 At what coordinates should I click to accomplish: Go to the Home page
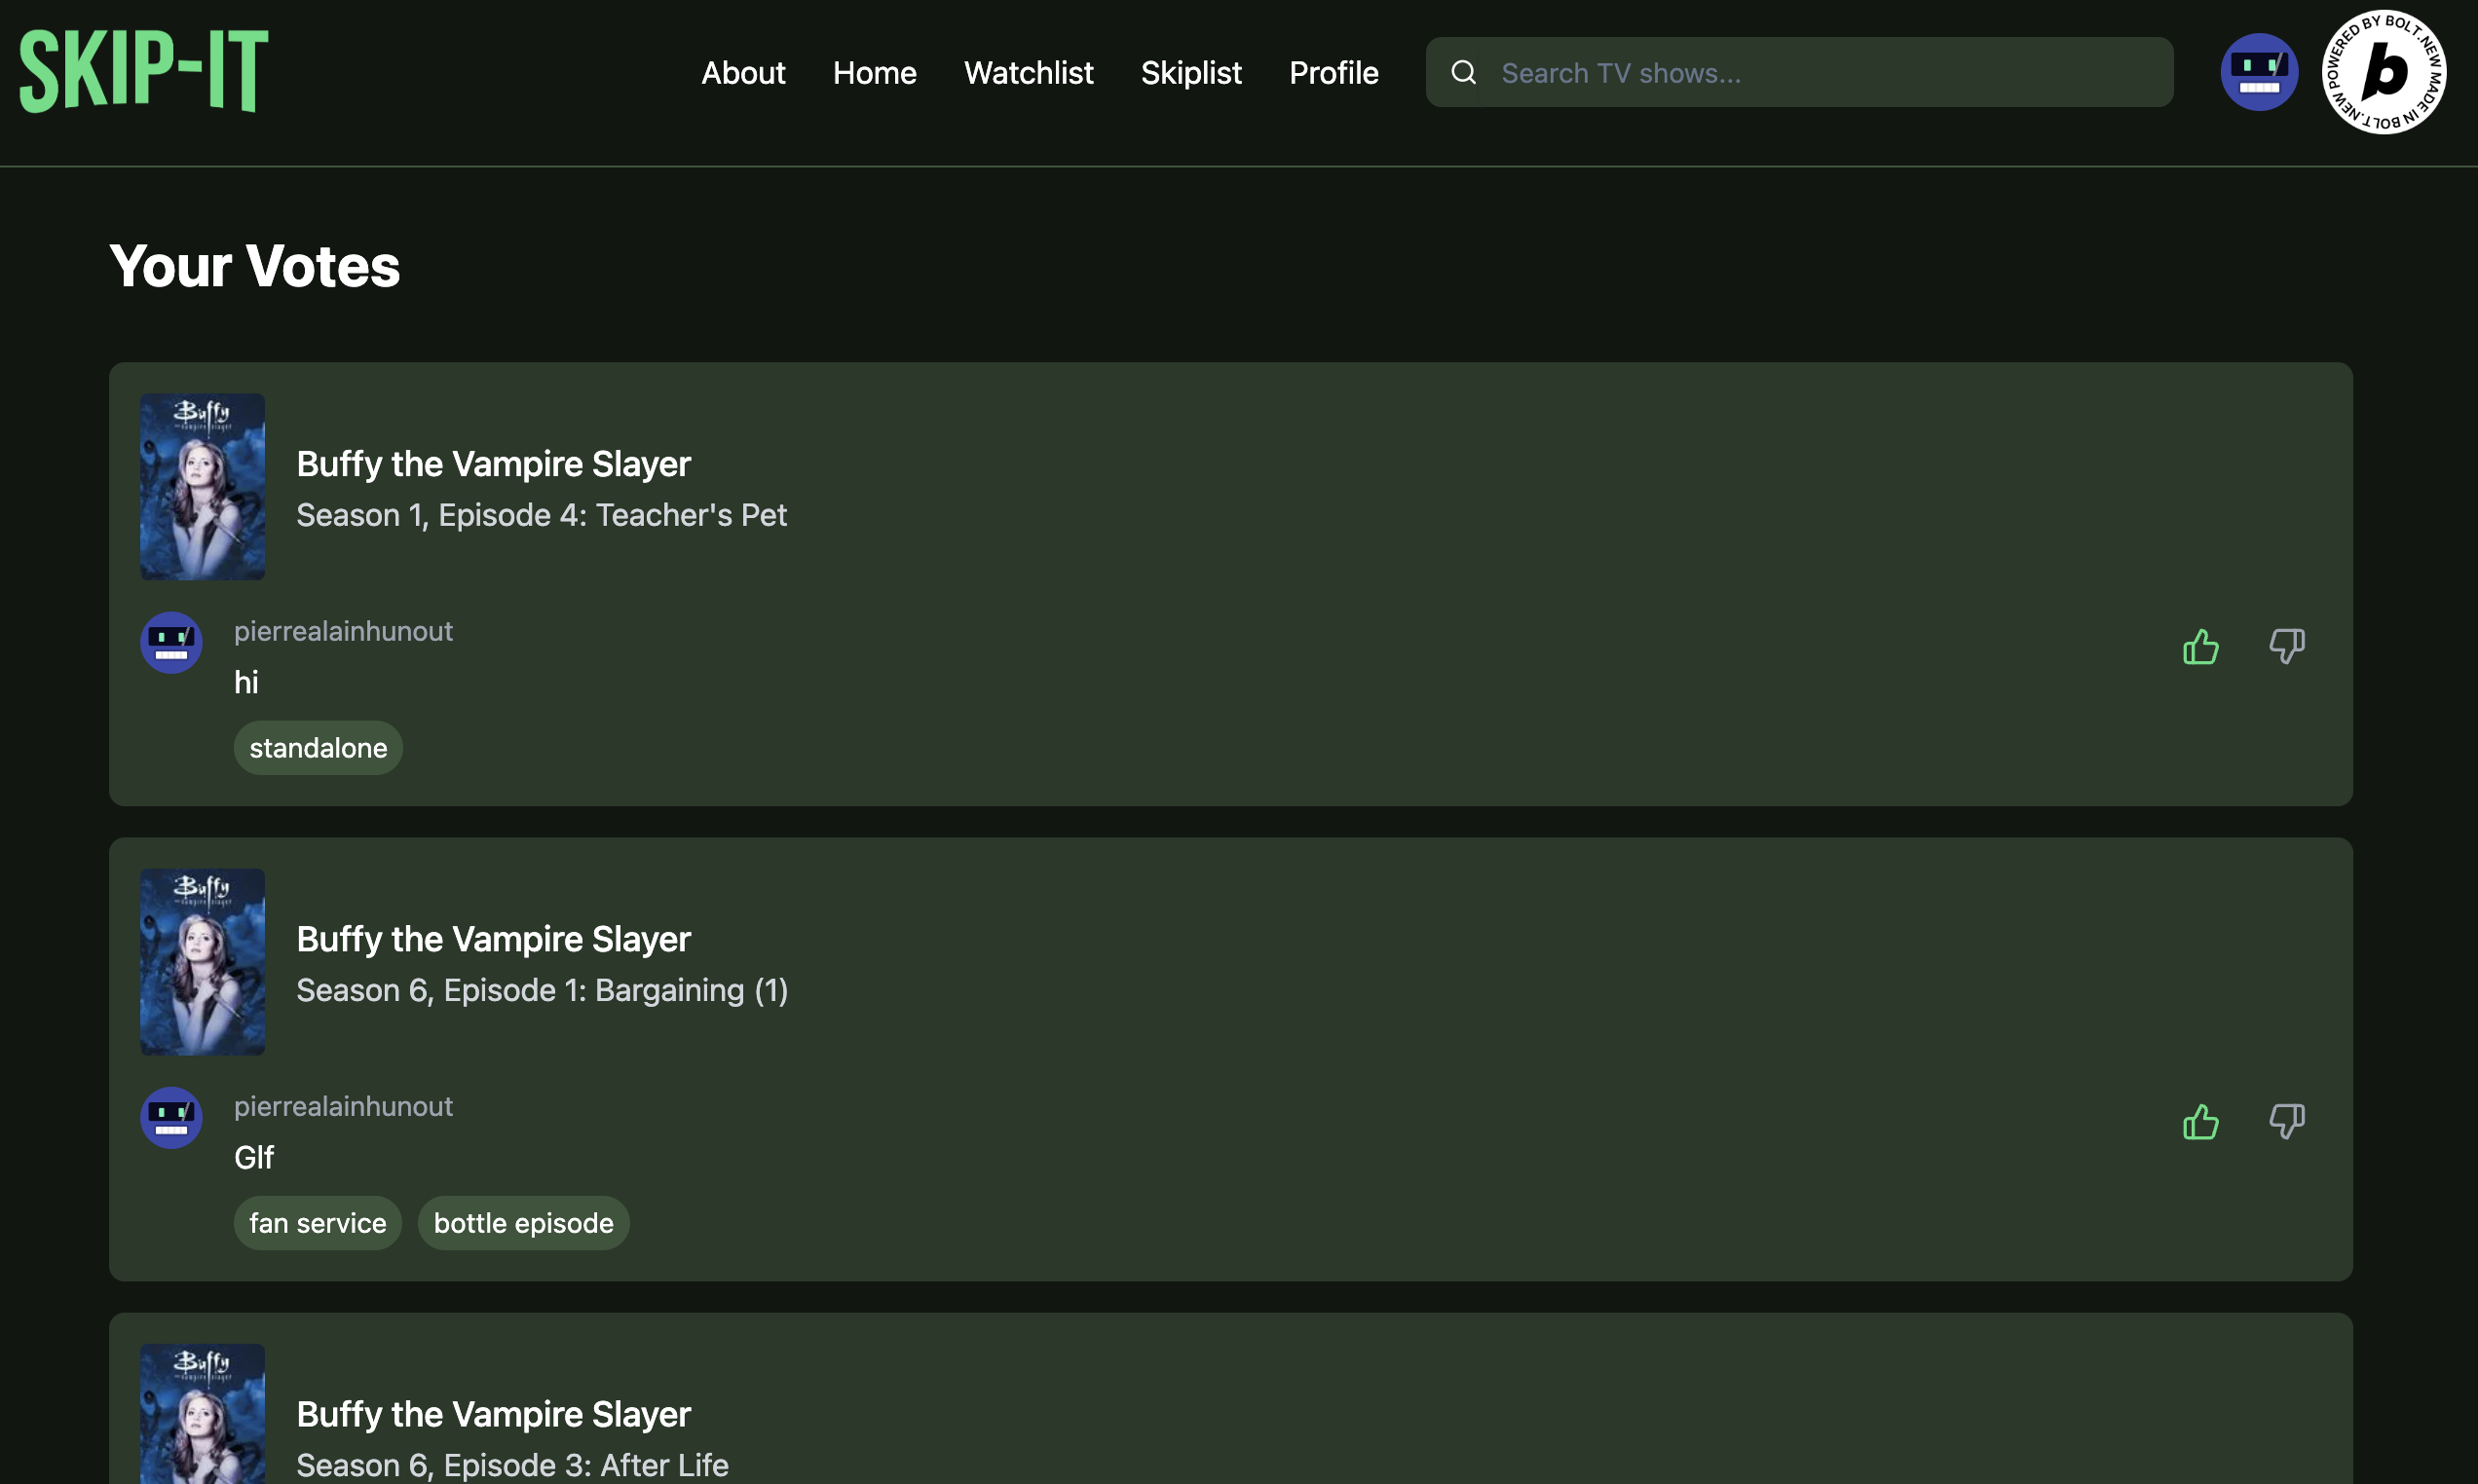click(874, 73)
